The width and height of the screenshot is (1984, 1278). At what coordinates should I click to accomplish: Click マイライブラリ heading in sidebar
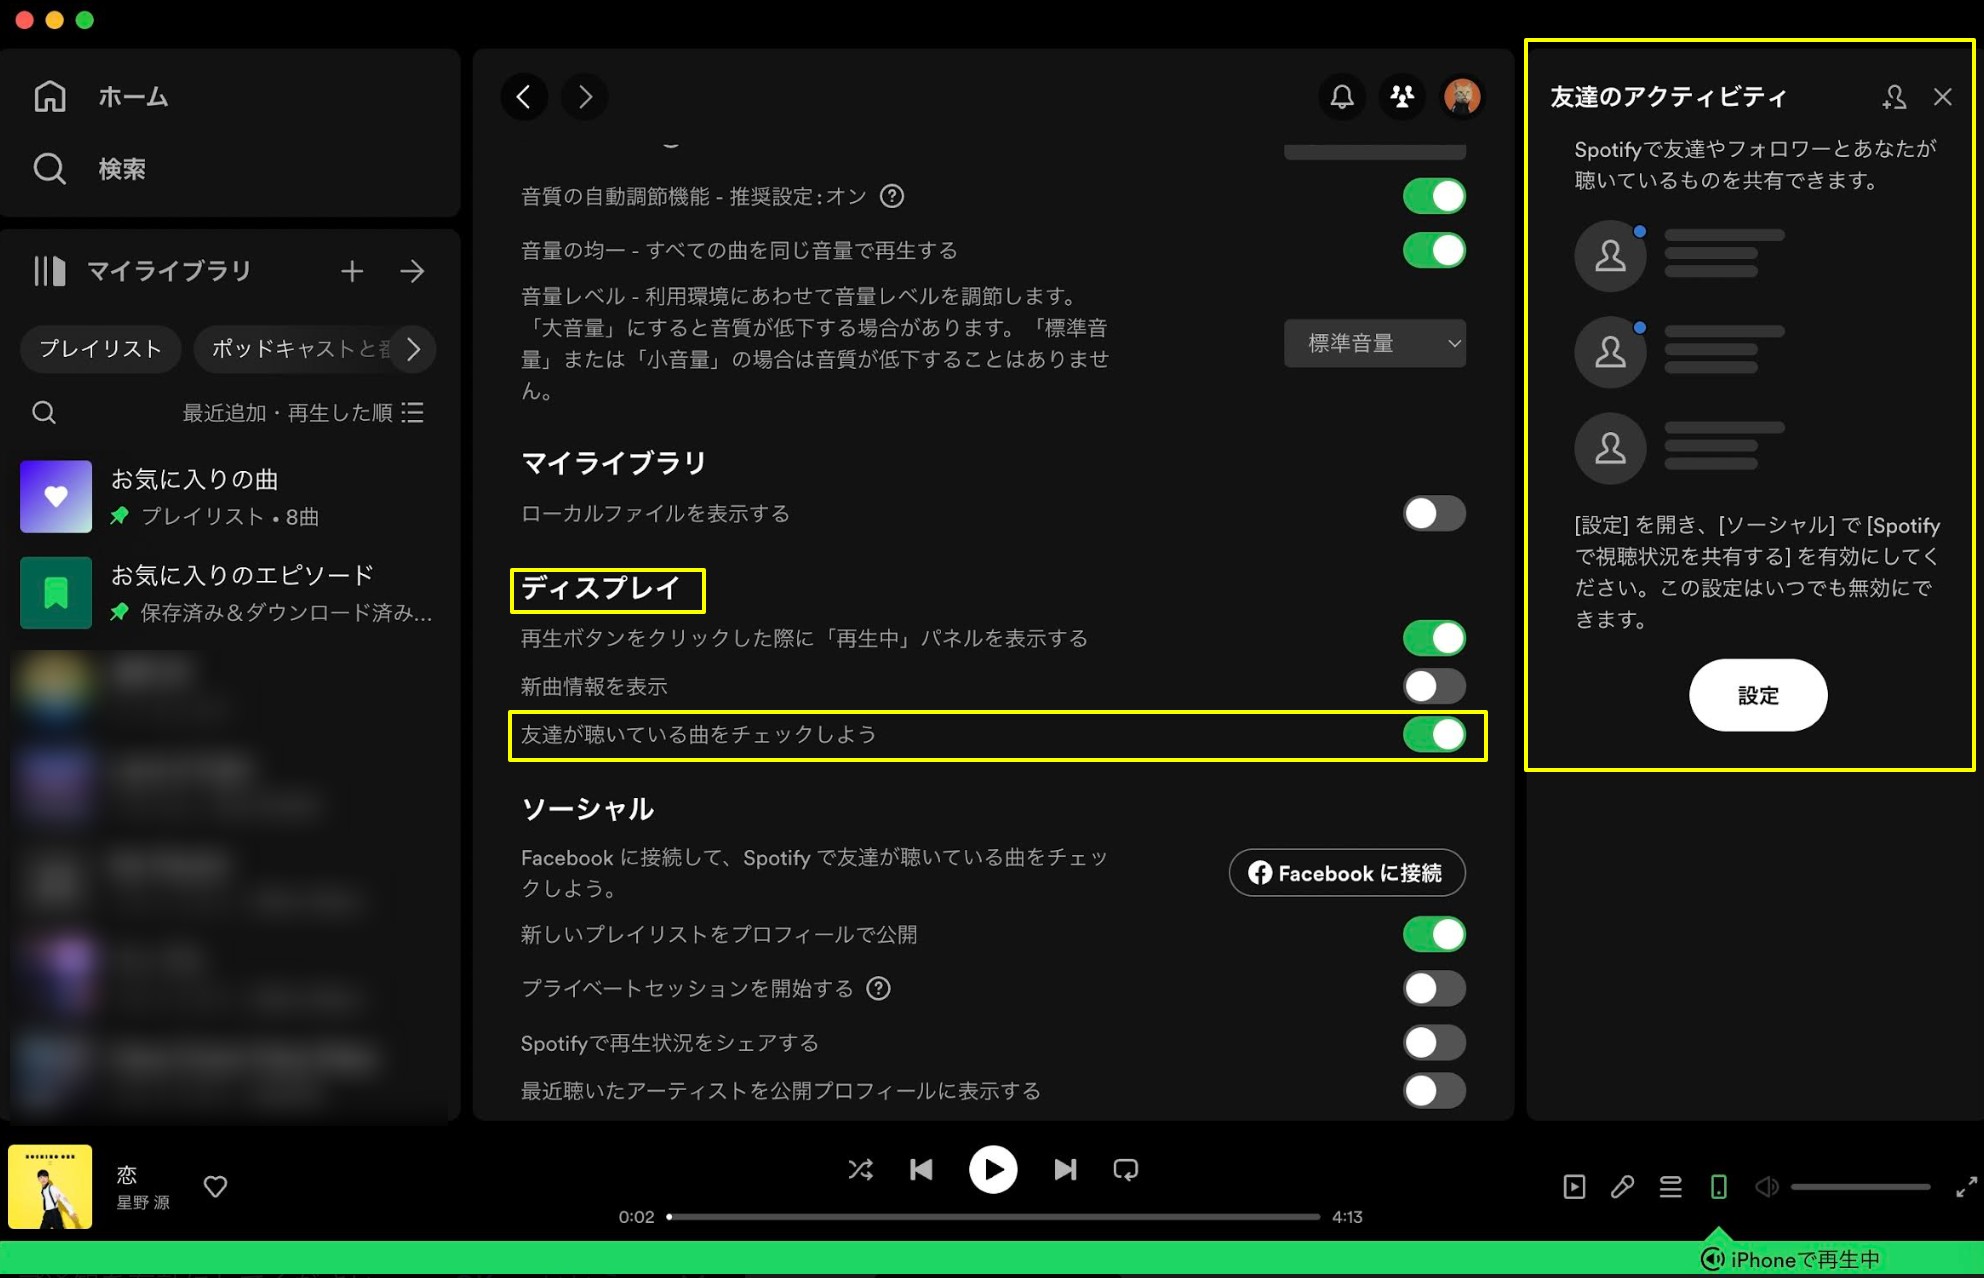coord(169,271)
